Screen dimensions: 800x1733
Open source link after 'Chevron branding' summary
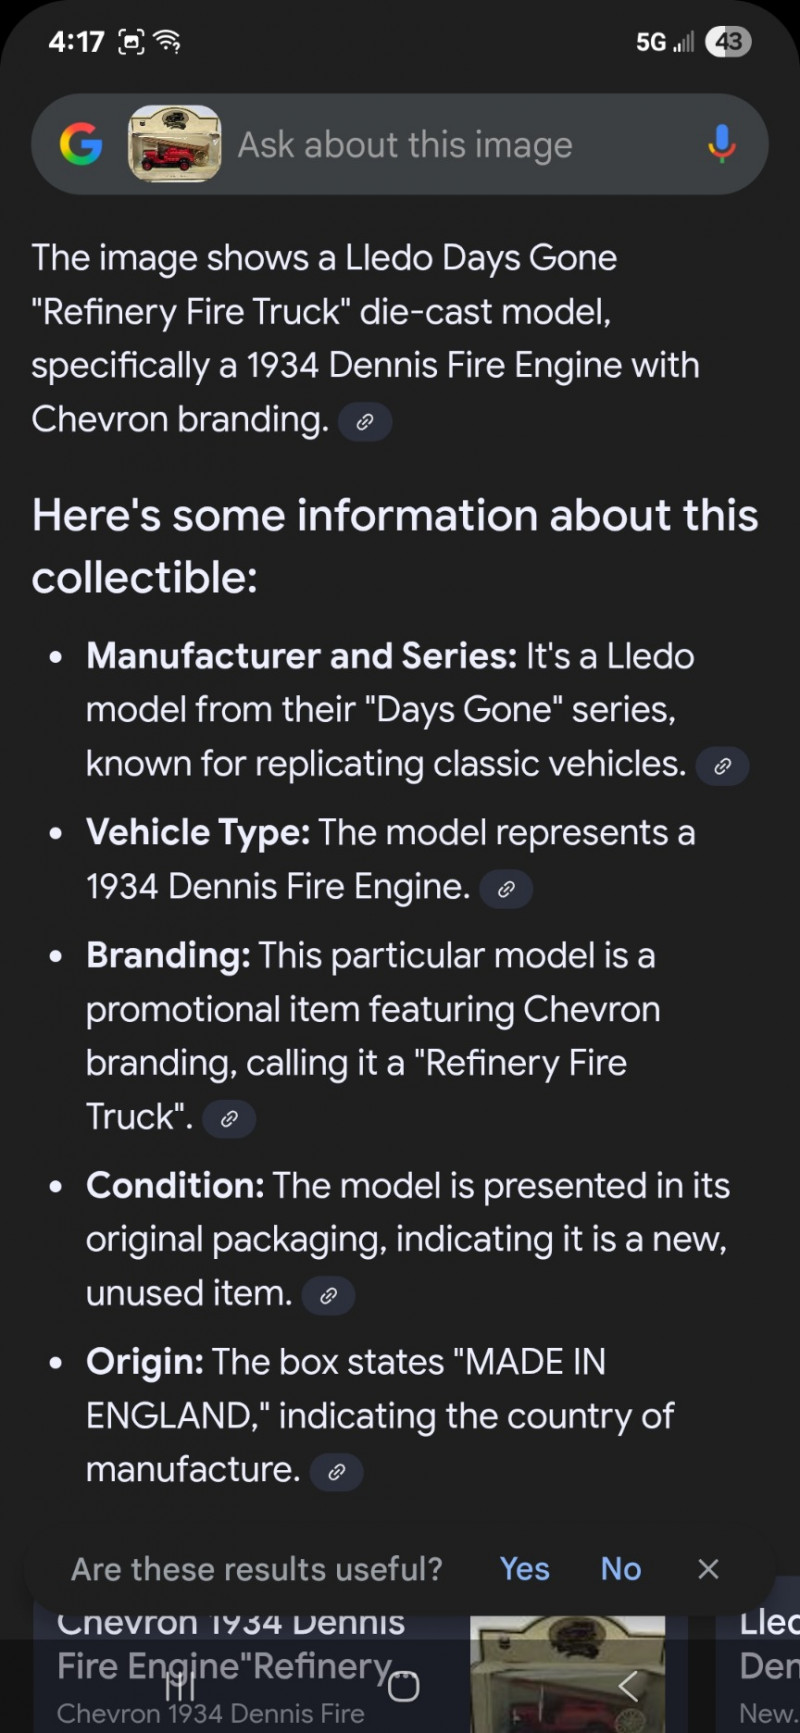pyautogui.click(x=365, y=422)
